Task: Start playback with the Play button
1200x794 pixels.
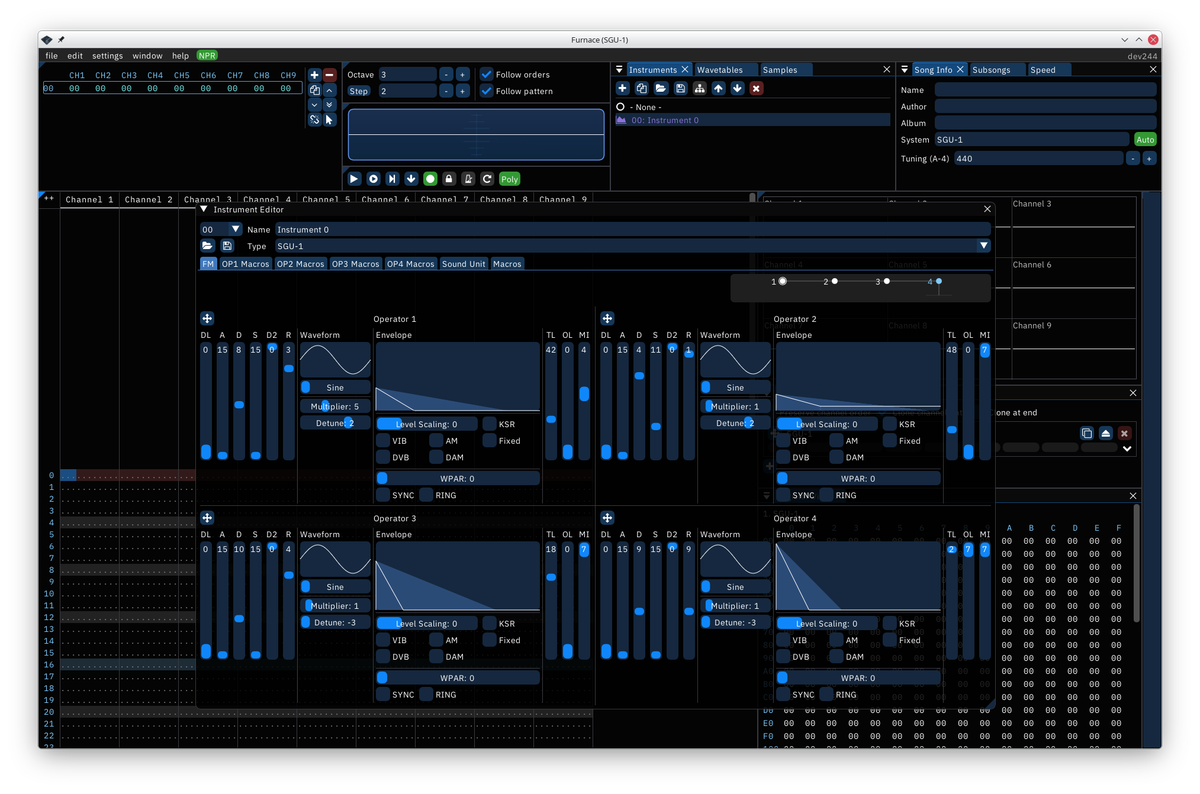Action: click(x=354, y=179)
